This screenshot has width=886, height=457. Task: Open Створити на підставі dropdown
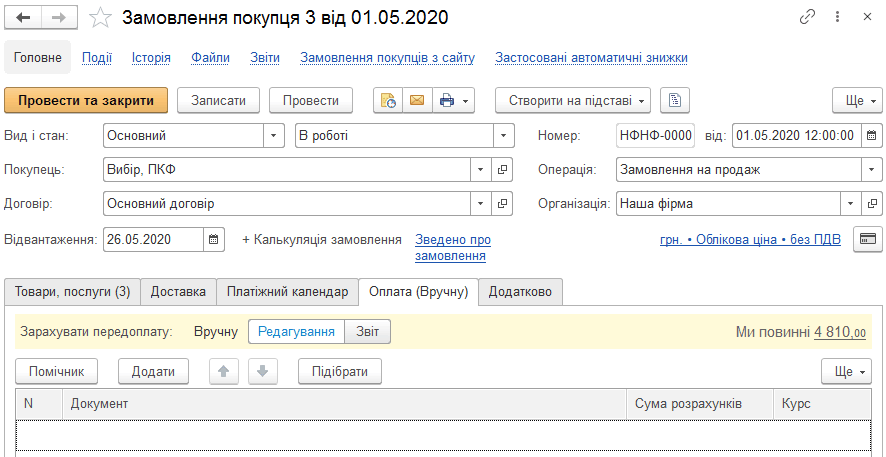click(x=573, y=101)
